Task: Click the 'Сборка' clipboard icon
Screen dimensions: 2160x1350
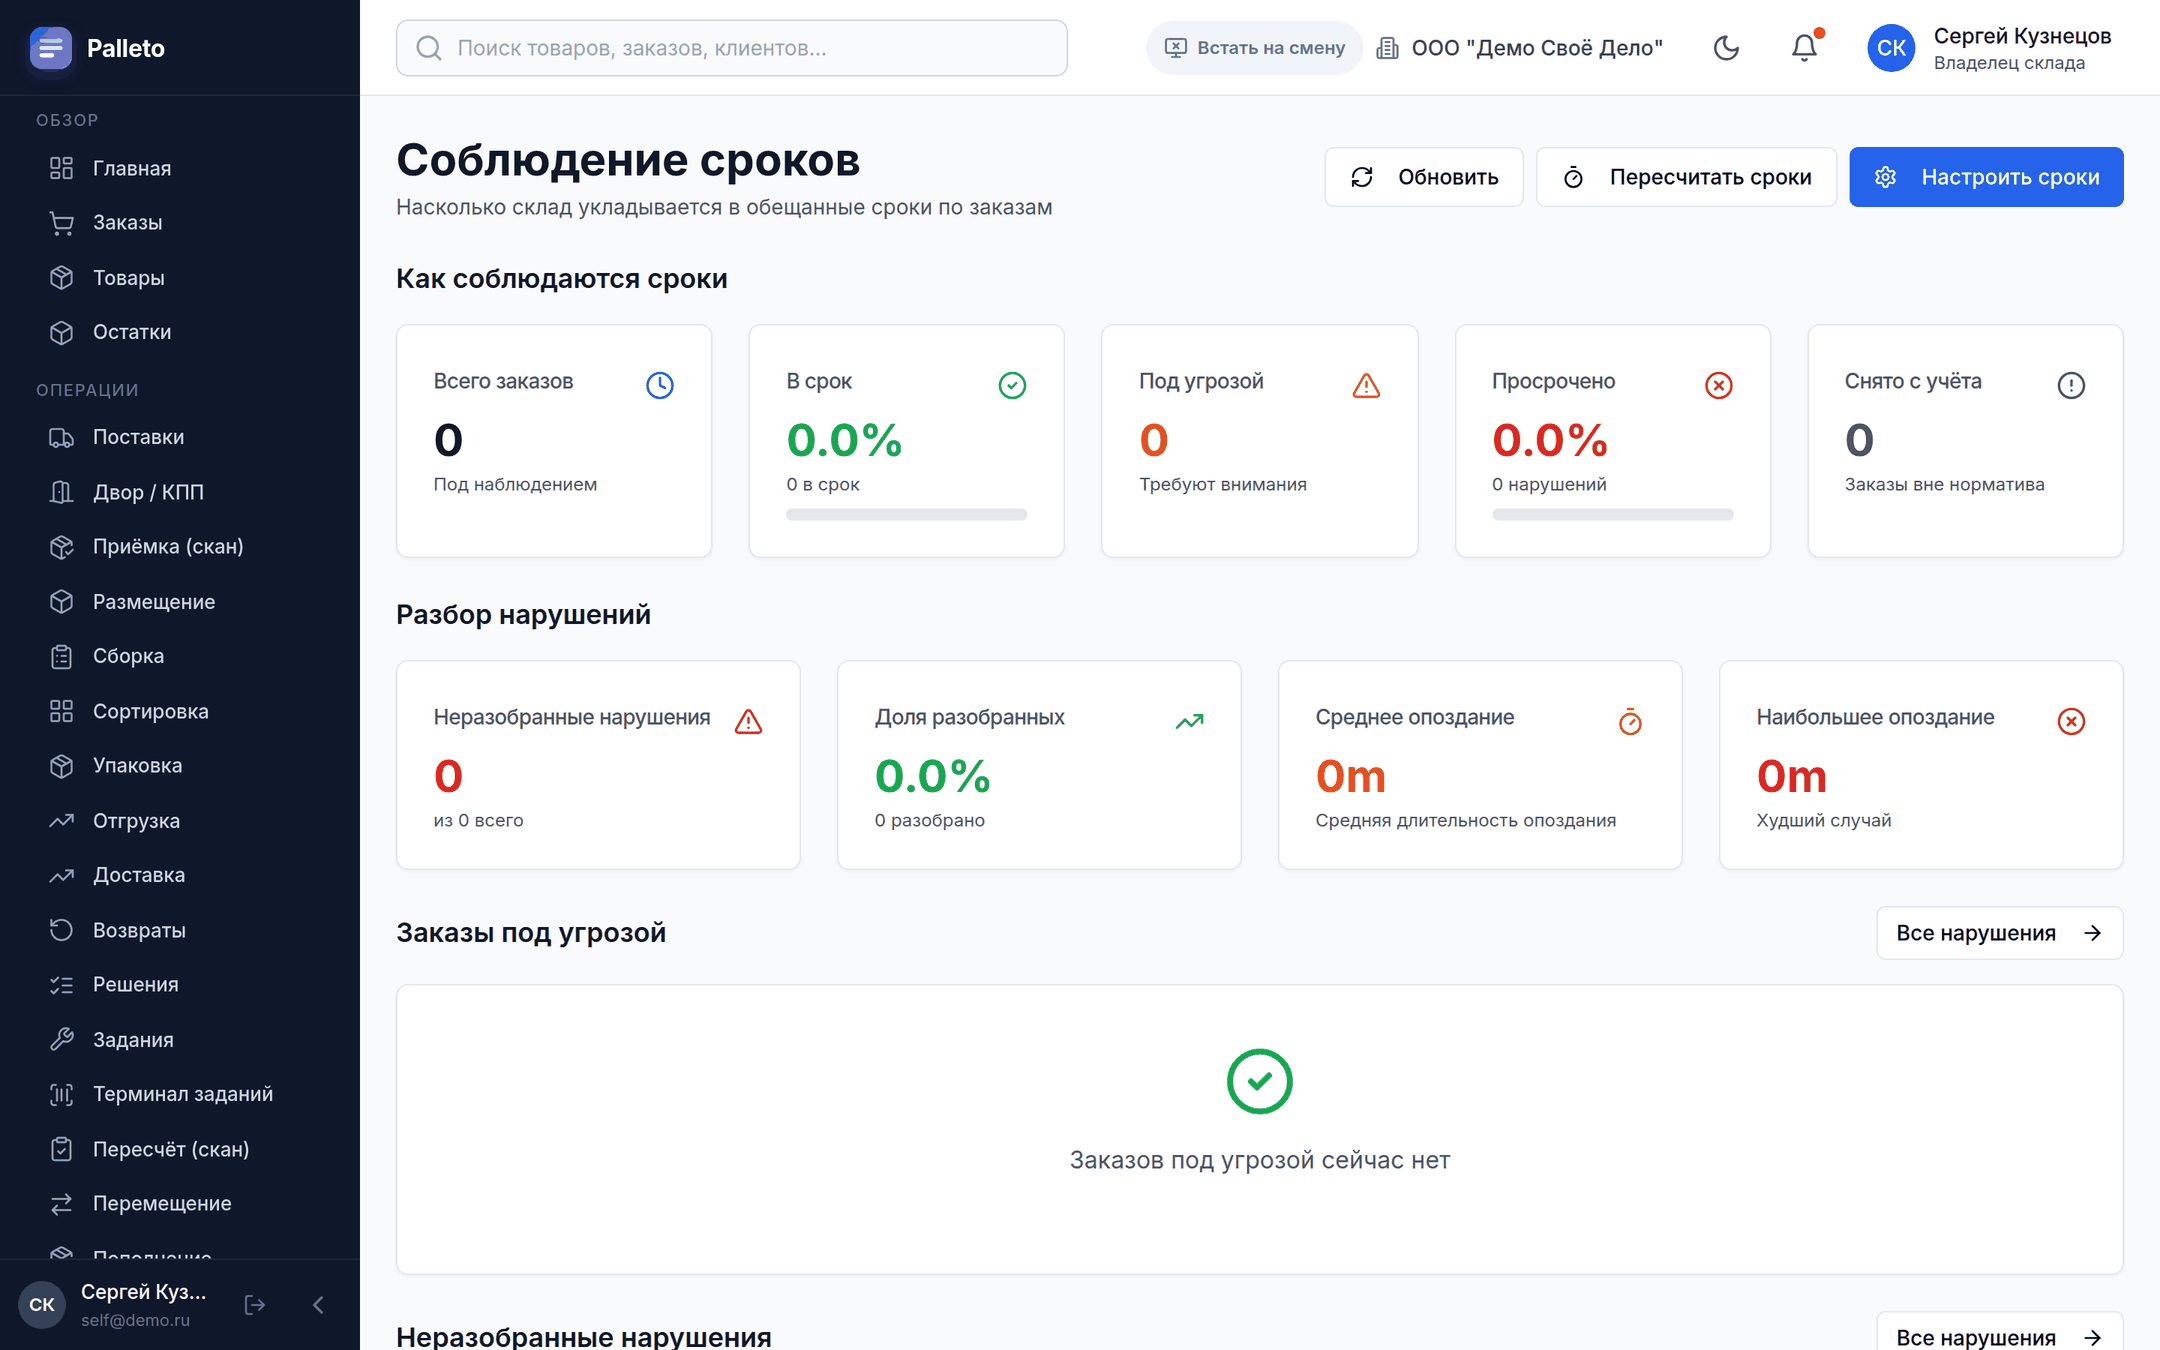Action: tap(62, 656)
